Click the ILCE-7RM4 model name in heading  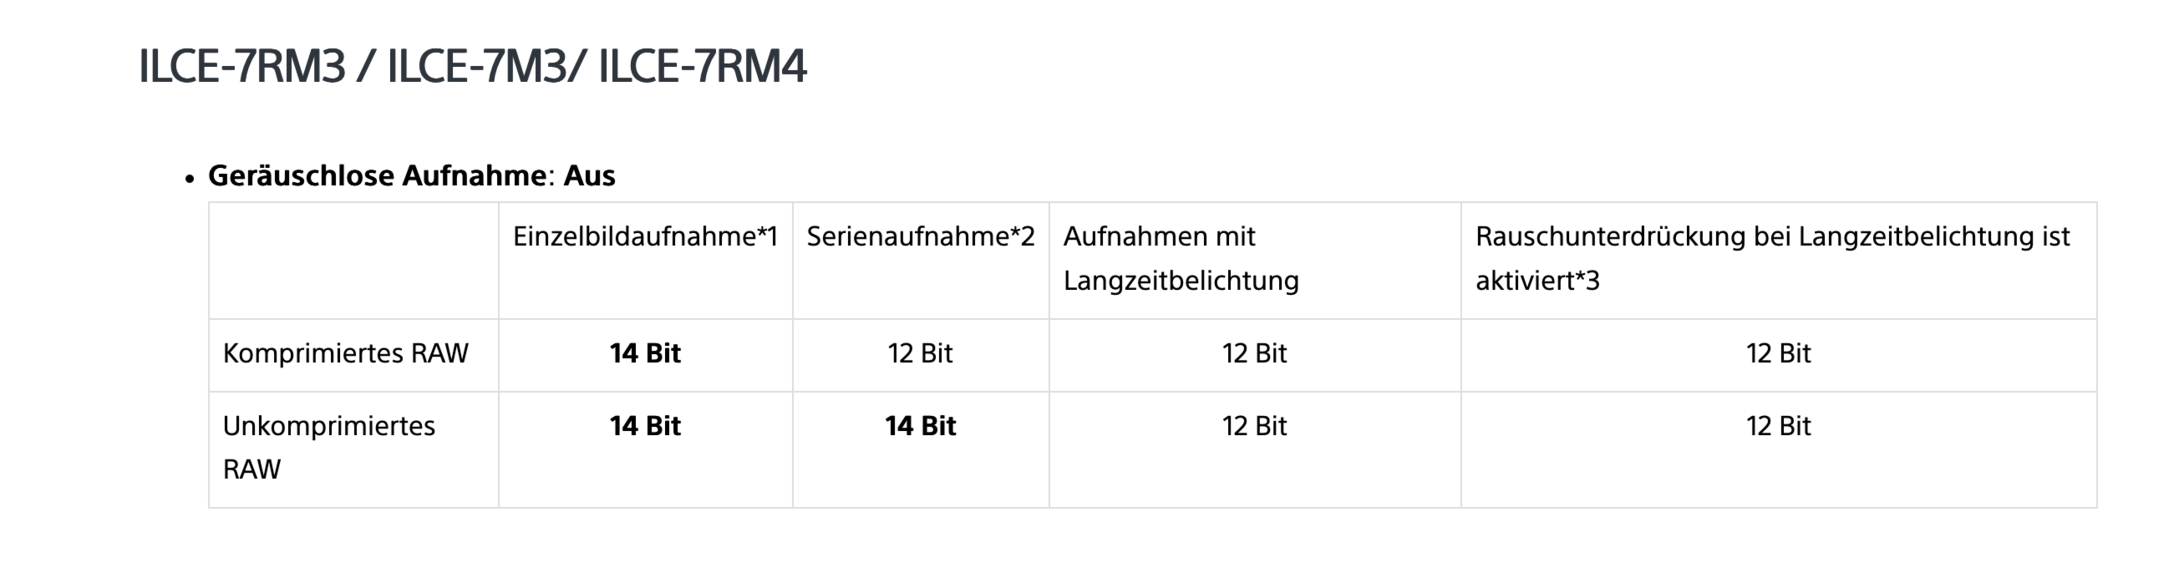(702, 67)
